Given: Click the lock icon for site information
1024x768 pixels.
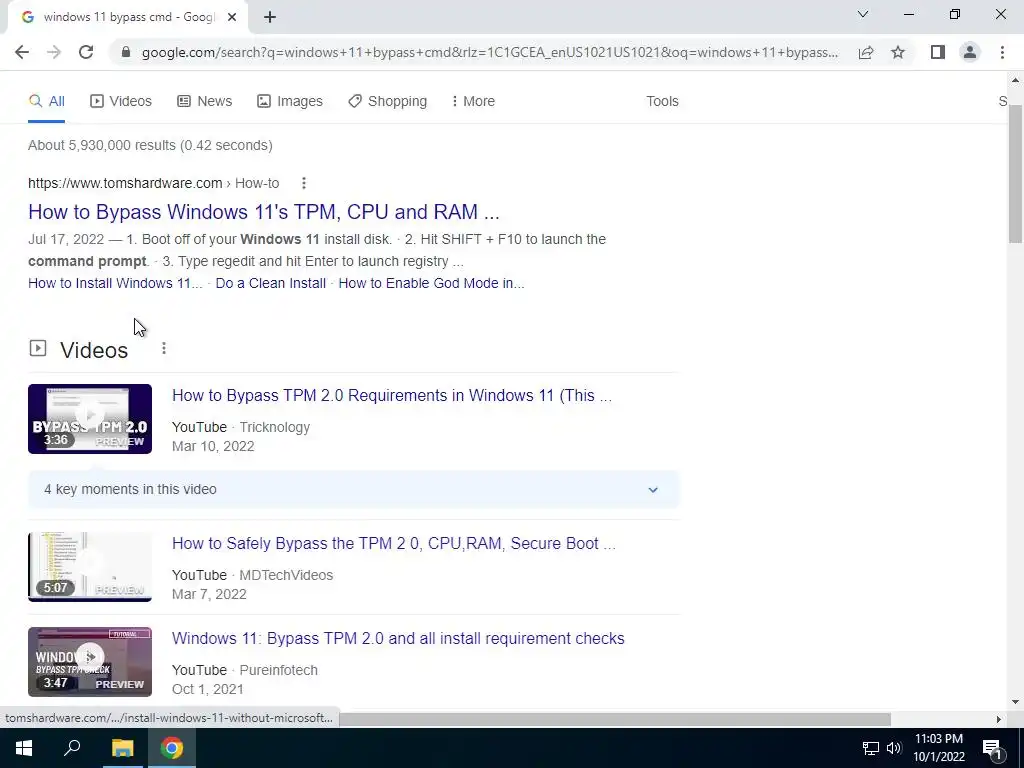Looking at the screenshot, I should click(126, 52).
